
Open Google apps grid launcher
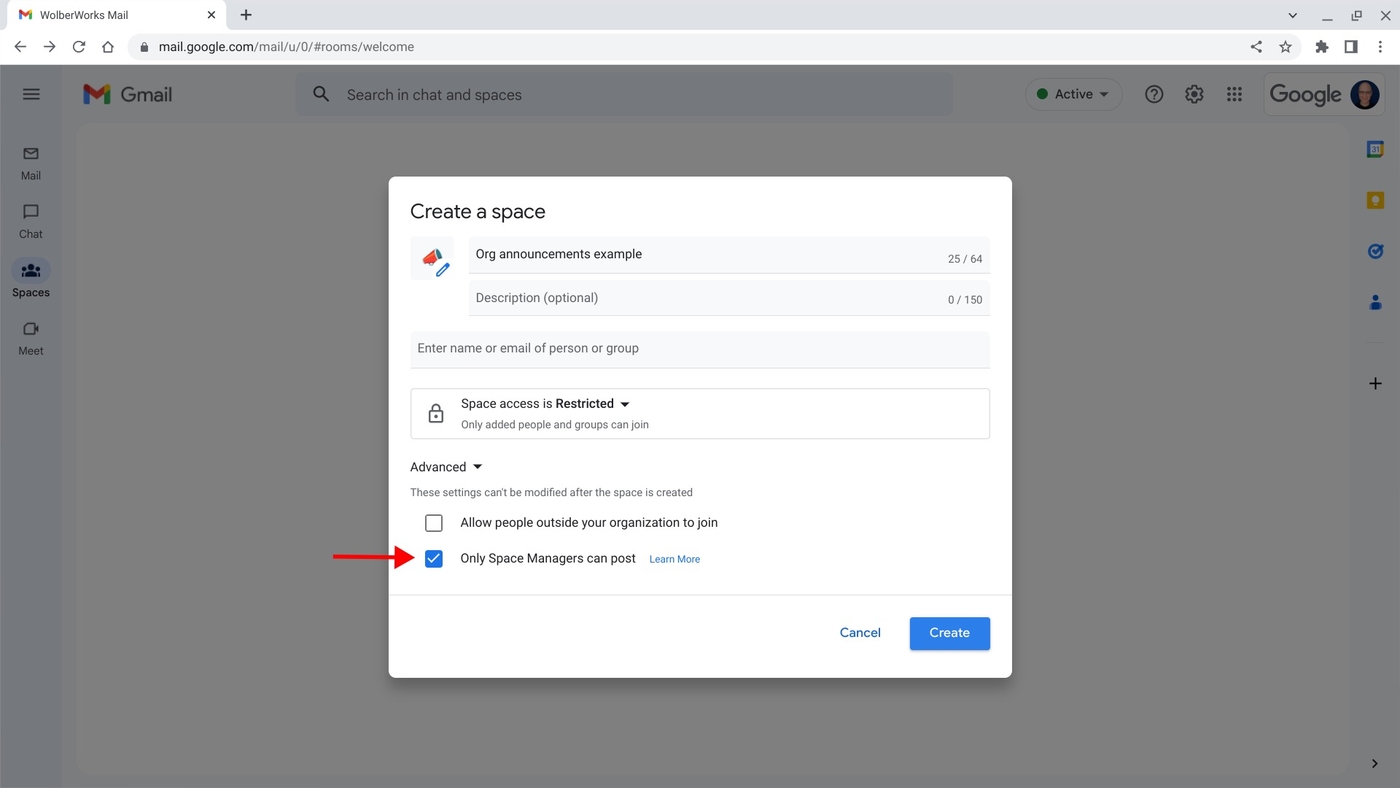(x=1234, y=94)
